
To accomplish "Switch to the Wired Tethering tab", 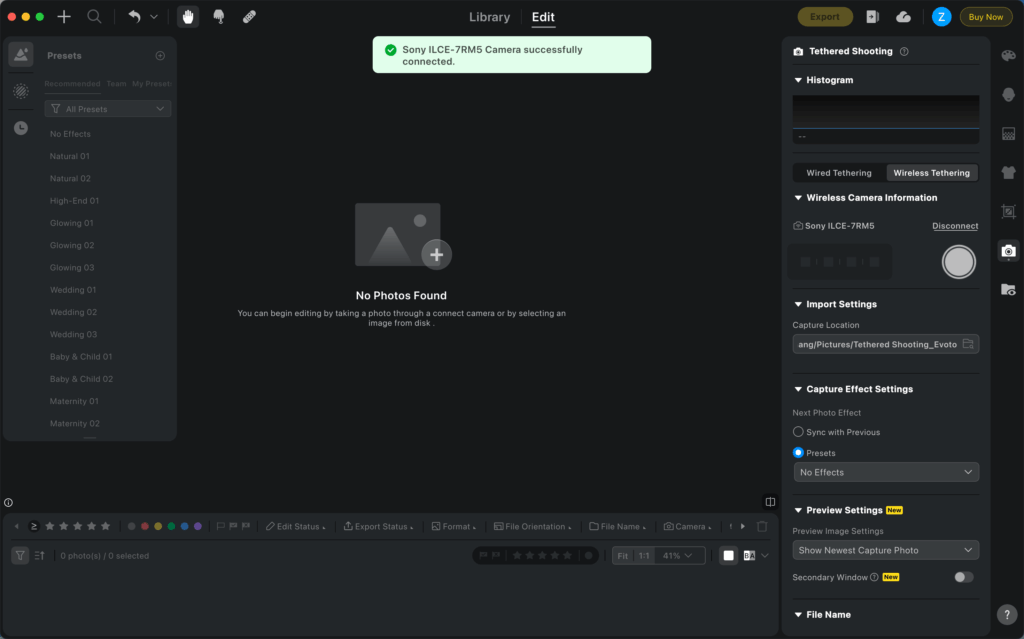I will [x=839, y=173].
